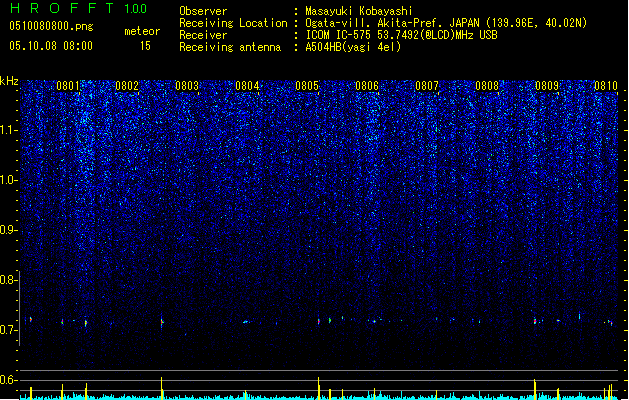Click the Ogata-vill. Akita-Pref. JAPAN location text
The height and width of the screenshot is (400, 629).
pyautogui.click(x=446, y=23)
